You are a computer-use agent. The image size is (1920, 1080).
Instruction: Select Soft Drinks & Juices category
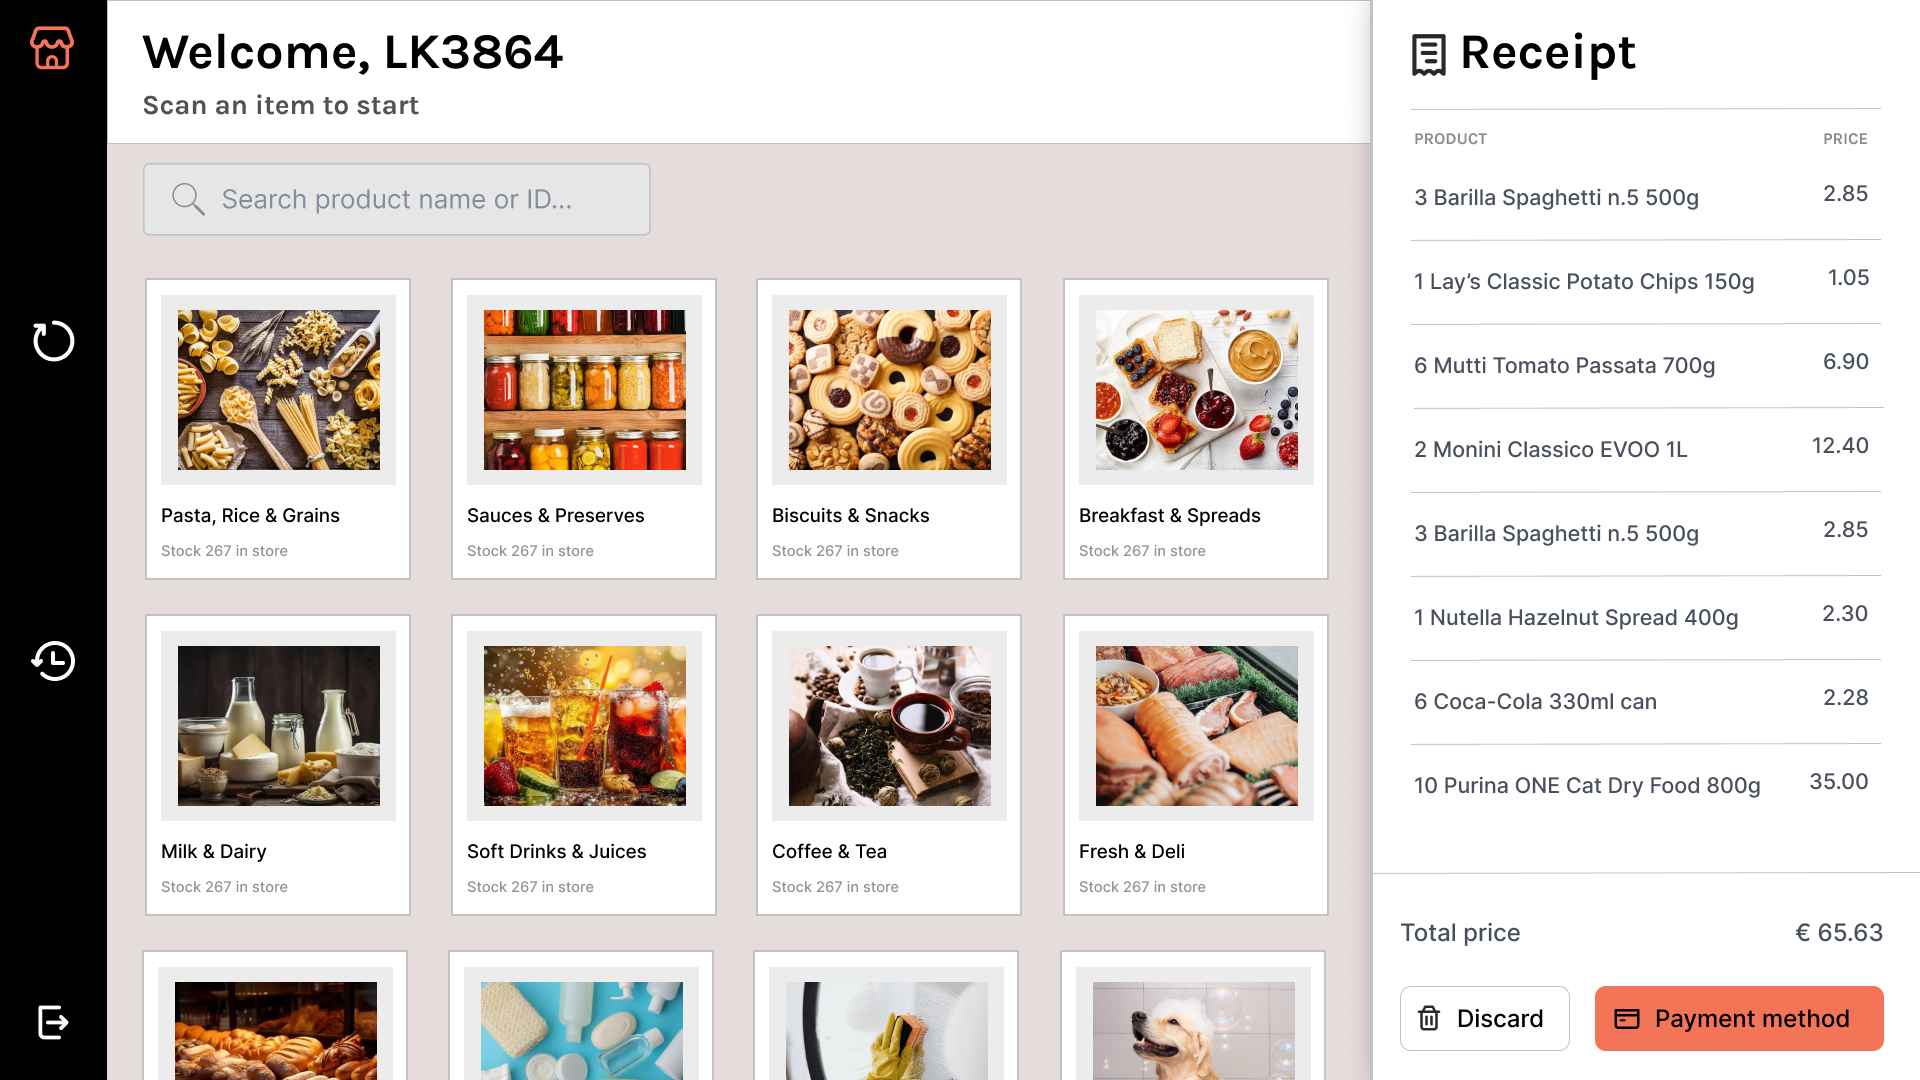[584, 765]
